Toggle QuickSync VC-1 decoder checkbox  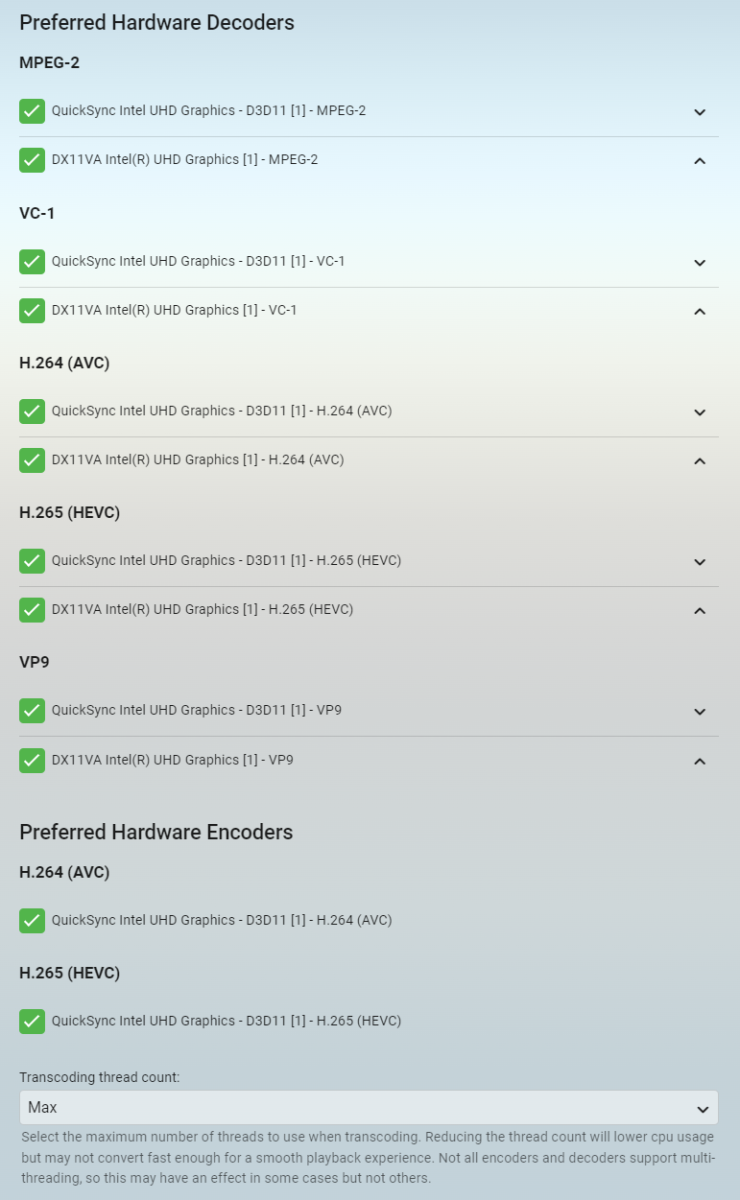click(x=32, y=262)
